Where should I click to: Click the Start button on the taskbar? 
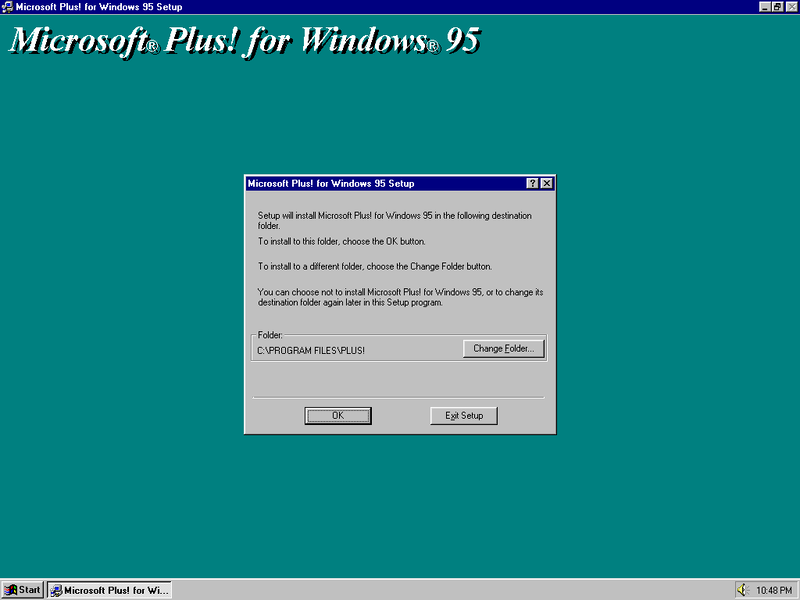21,589
